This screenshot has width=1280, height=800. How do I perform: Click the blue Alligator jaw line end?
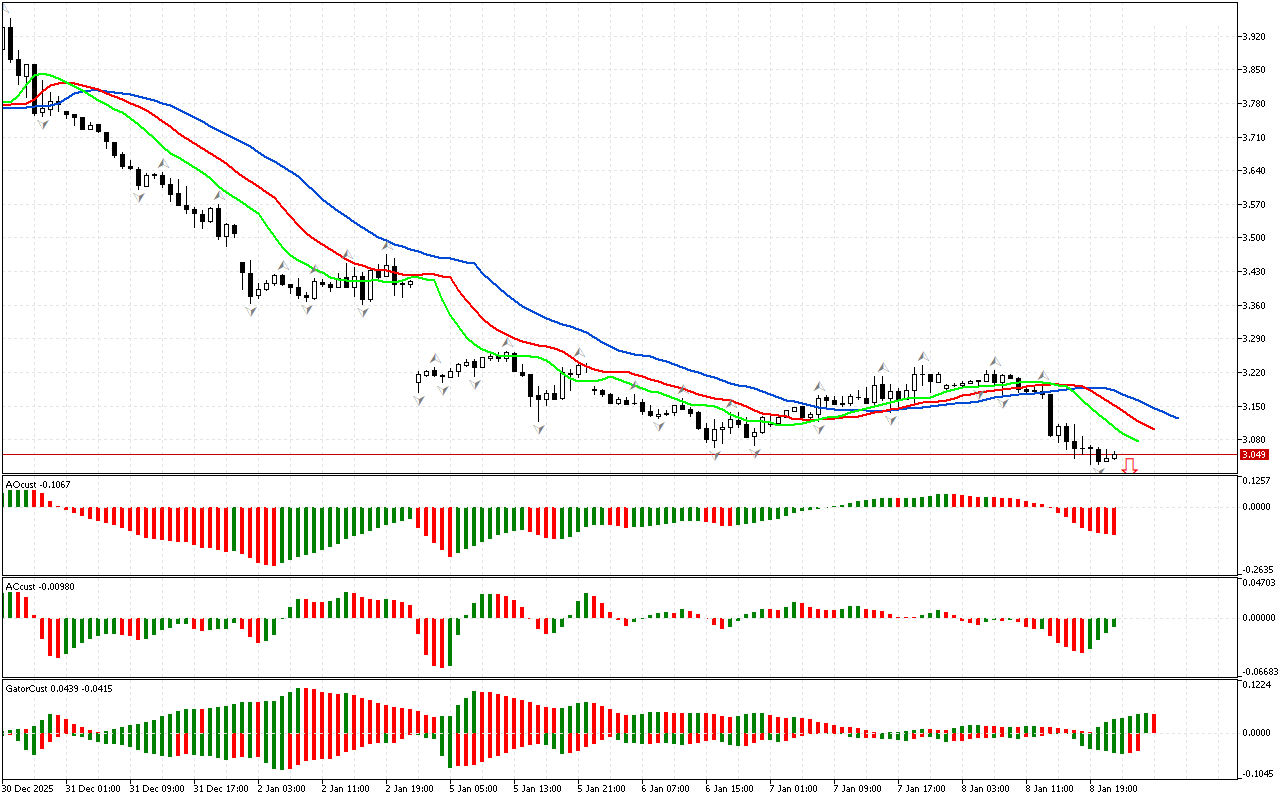pos(1176,417)
